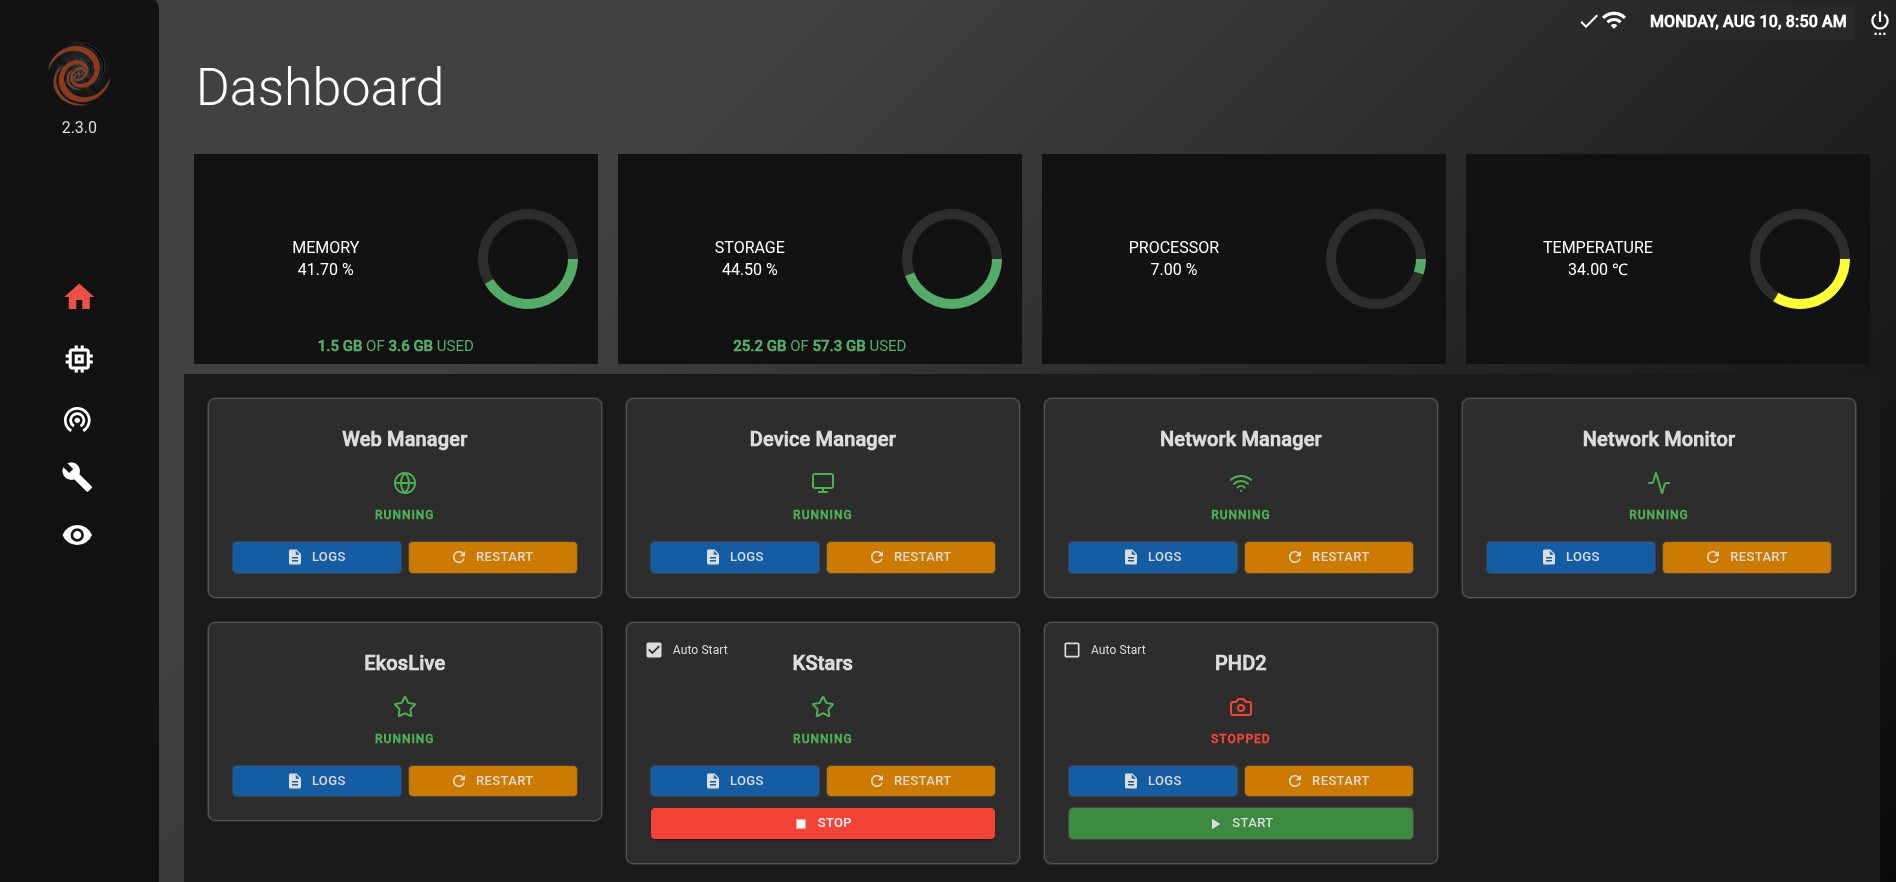Click the StellarMate spiral logo
Screen dimensions: 1896x882
[79, 74]
